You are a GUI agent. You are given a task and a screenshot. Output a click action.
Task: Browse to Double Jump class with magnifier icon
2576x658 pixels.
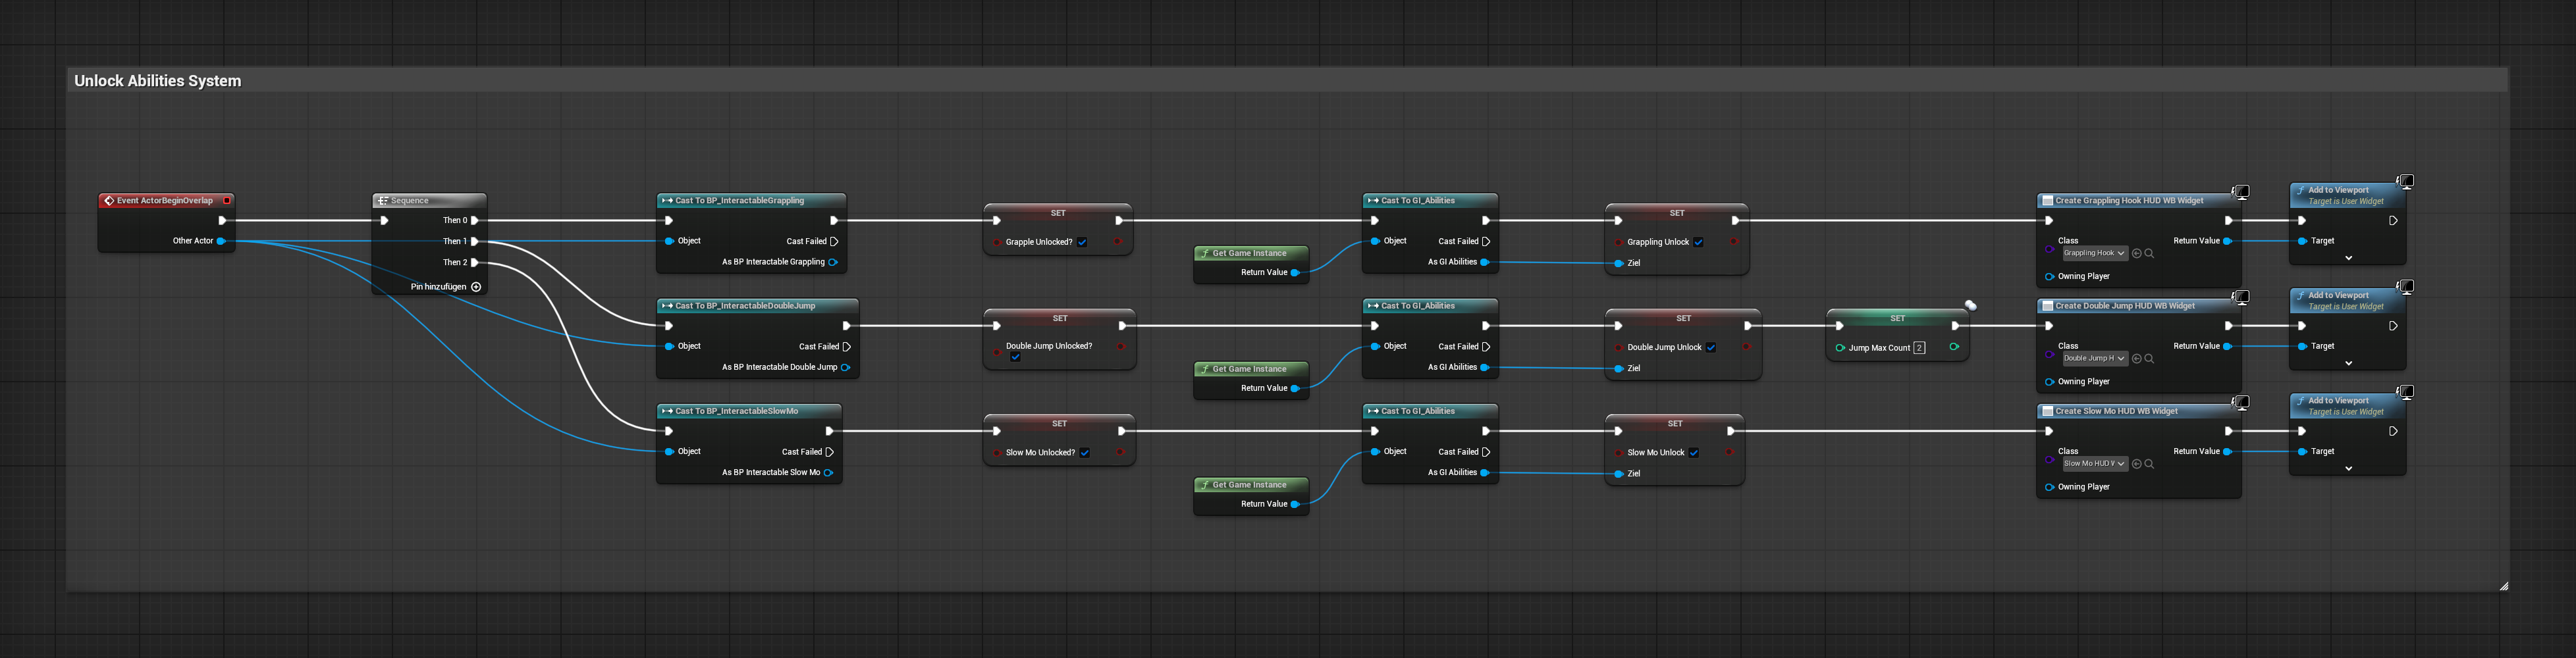2149,358
